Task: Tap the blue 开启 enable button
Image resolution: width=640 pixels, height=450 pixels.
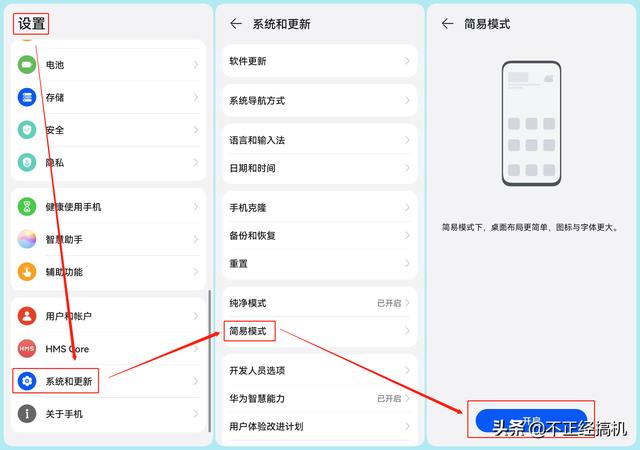Action: pos(531,420)
